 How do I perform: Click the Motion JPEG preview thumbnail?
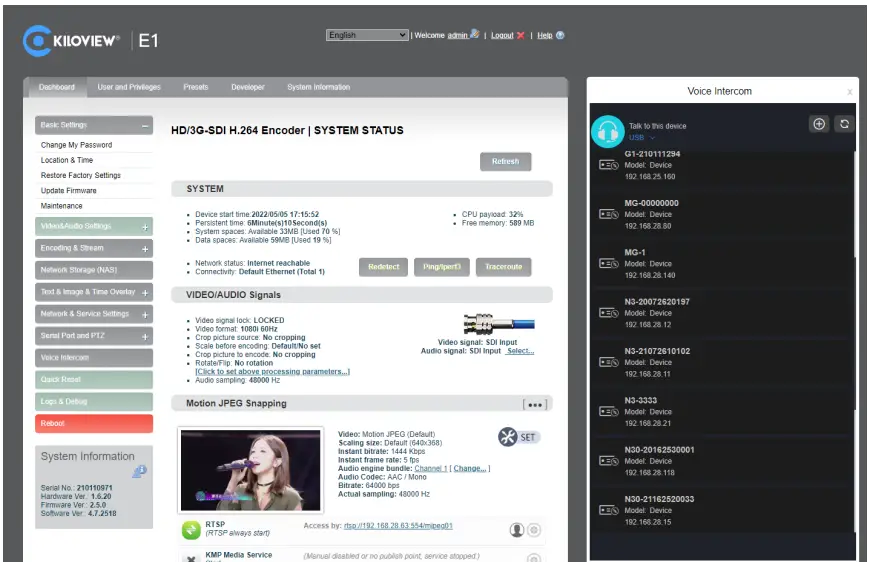(251, 470)
